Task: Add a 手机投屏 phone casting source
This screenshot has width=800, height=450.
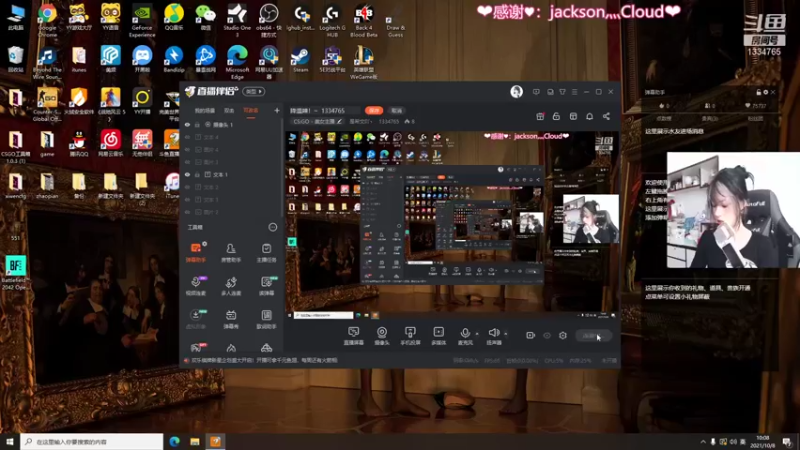Action: point(410,336)
